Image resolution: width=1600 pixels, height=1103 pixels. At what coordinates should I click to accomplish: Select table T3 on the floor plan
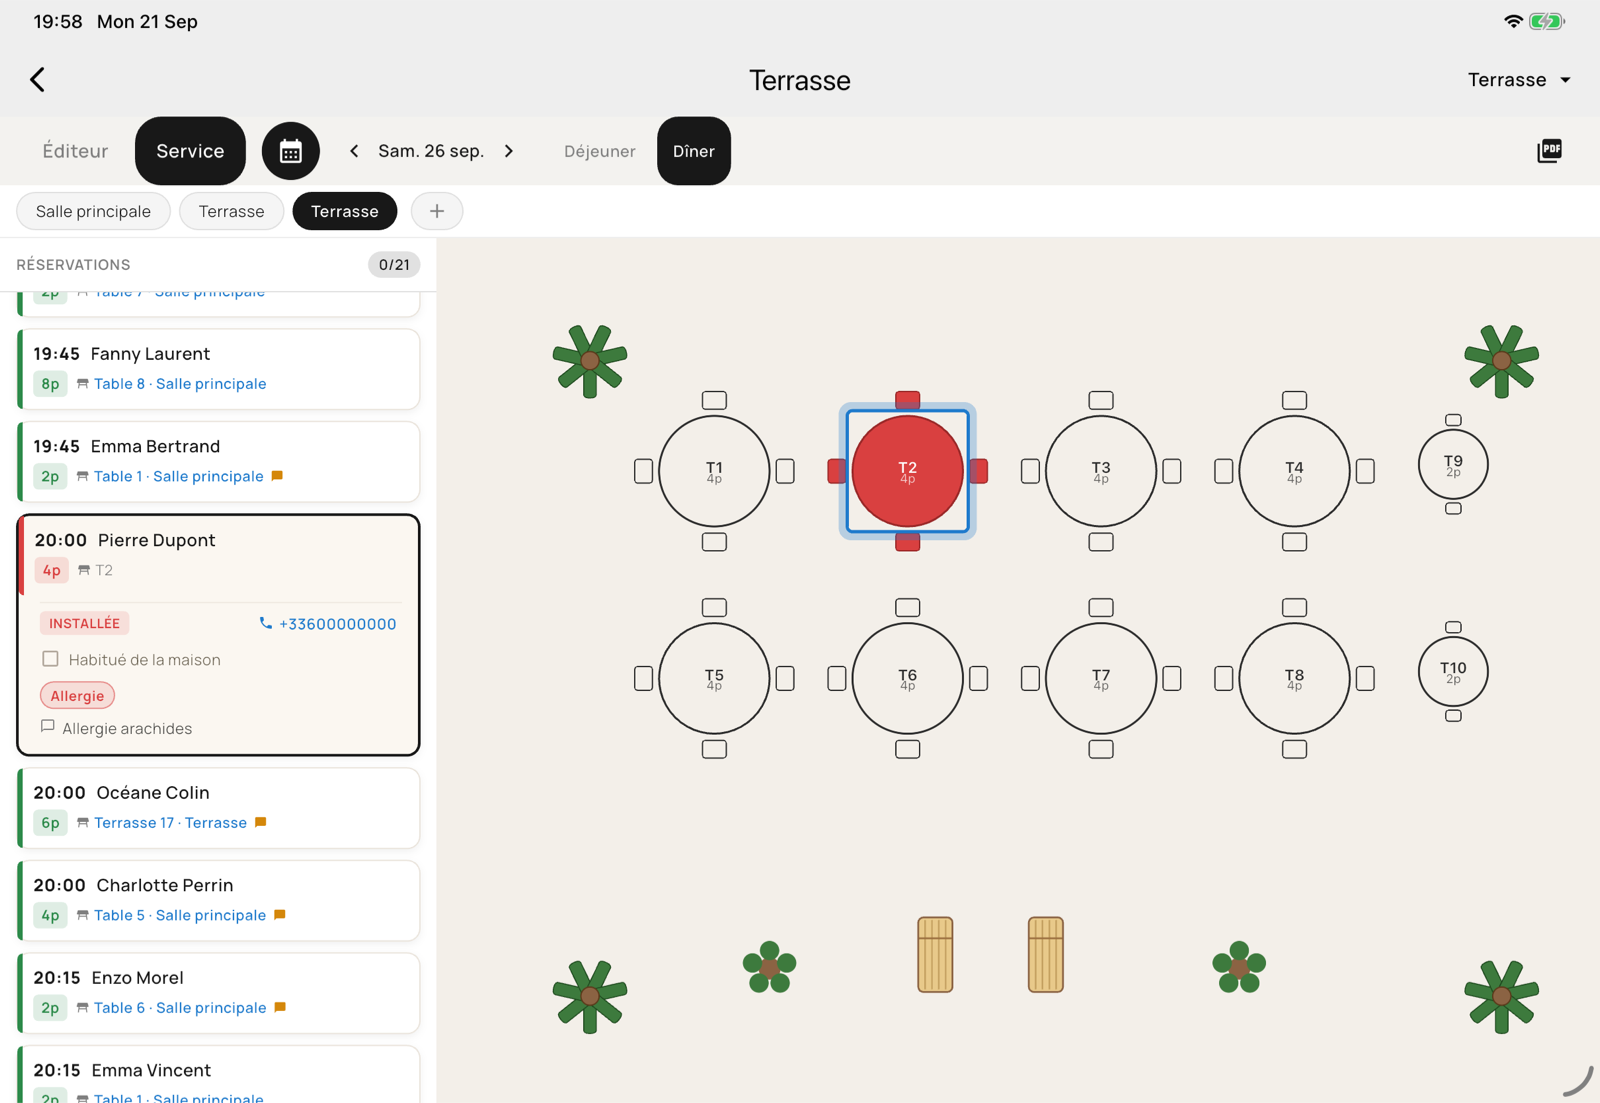tap(1101, 471)
